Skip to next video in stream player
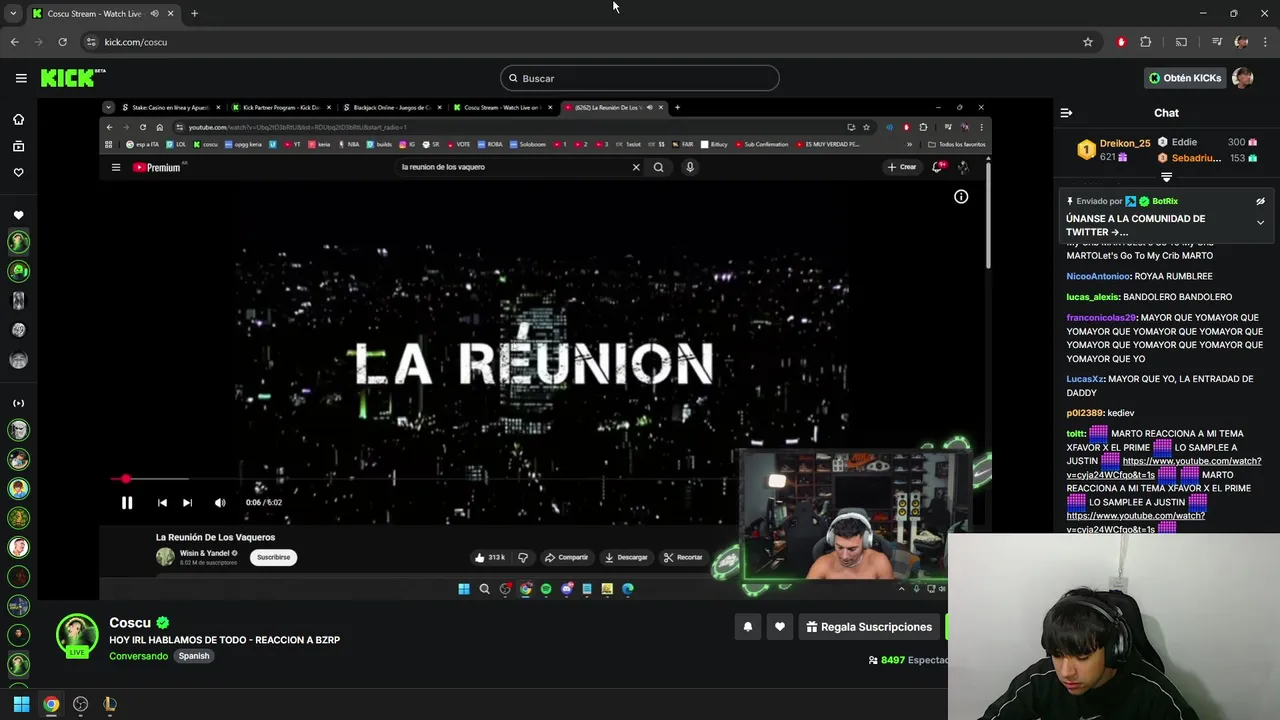The width and height of the screenshot is (1280, 720). (187, 503)
